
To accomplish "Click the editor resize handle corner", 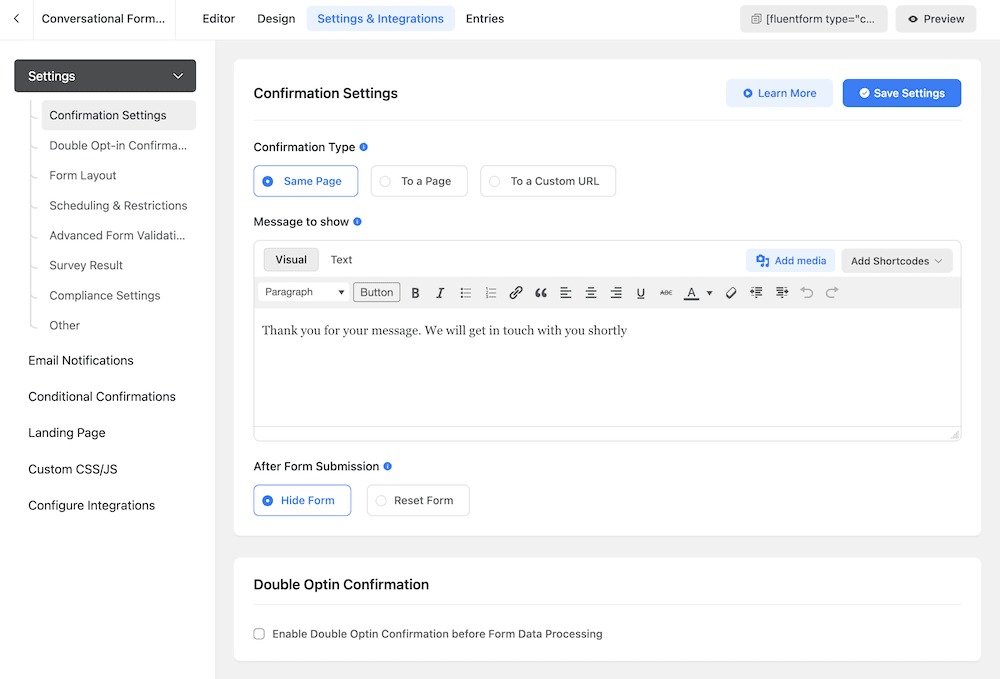I will tap(955, 435).
